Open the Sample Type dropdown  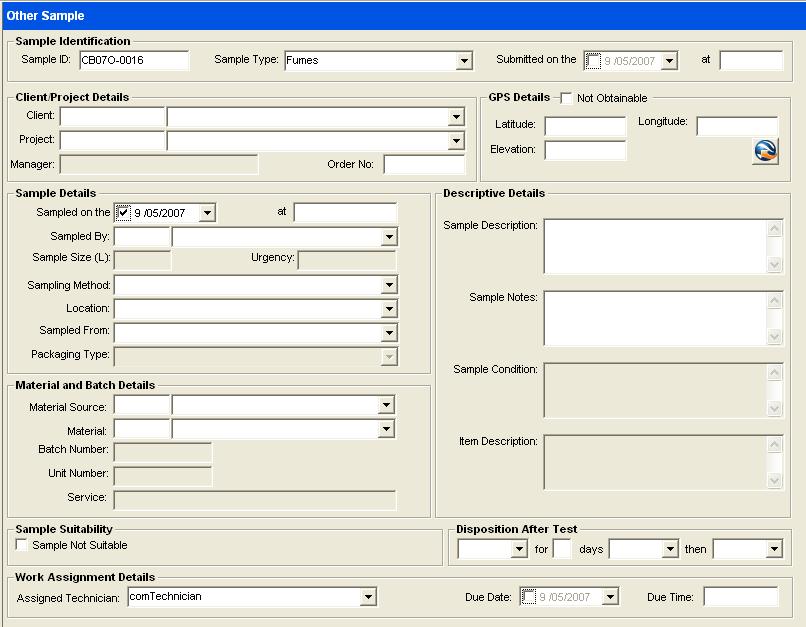464,61
